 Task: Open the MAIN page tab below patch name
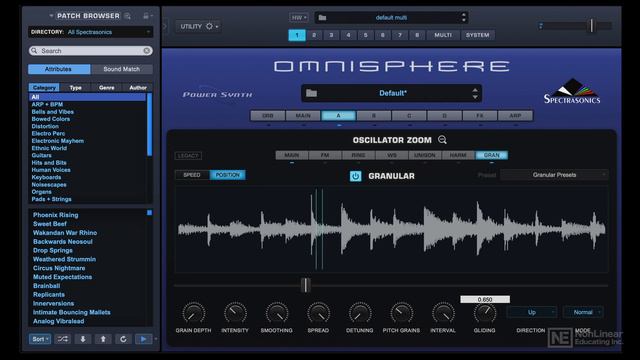[303, 116]
